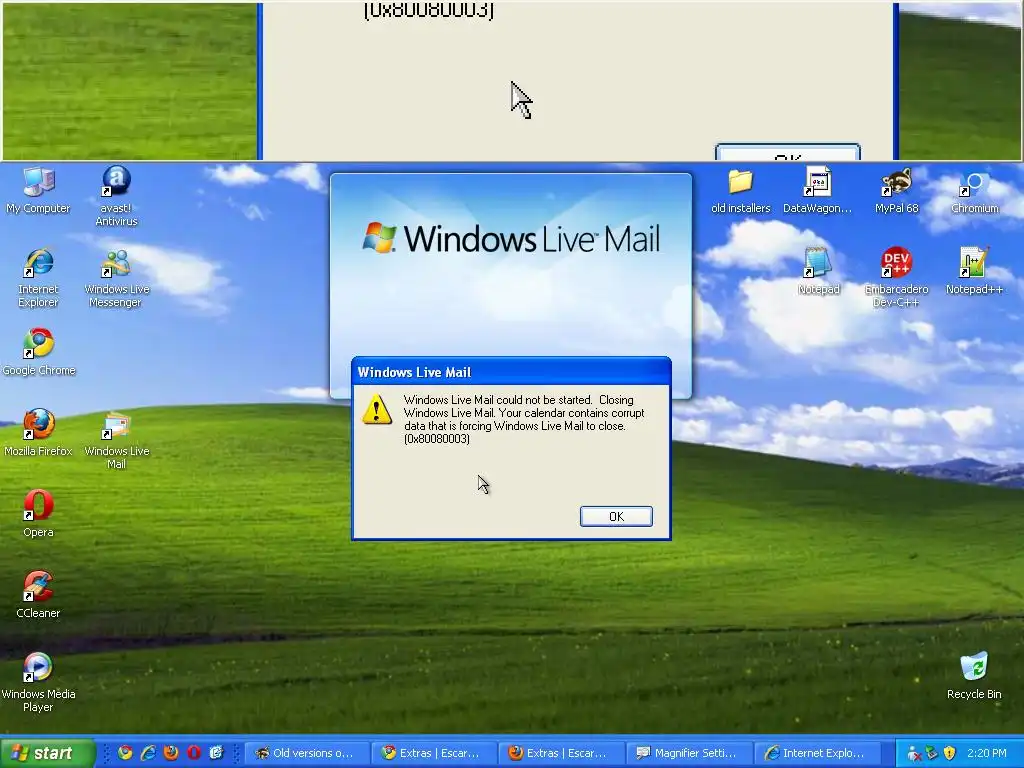Open the My Computer desktop icon
1024x768 pixels.
tap(38, 190)
